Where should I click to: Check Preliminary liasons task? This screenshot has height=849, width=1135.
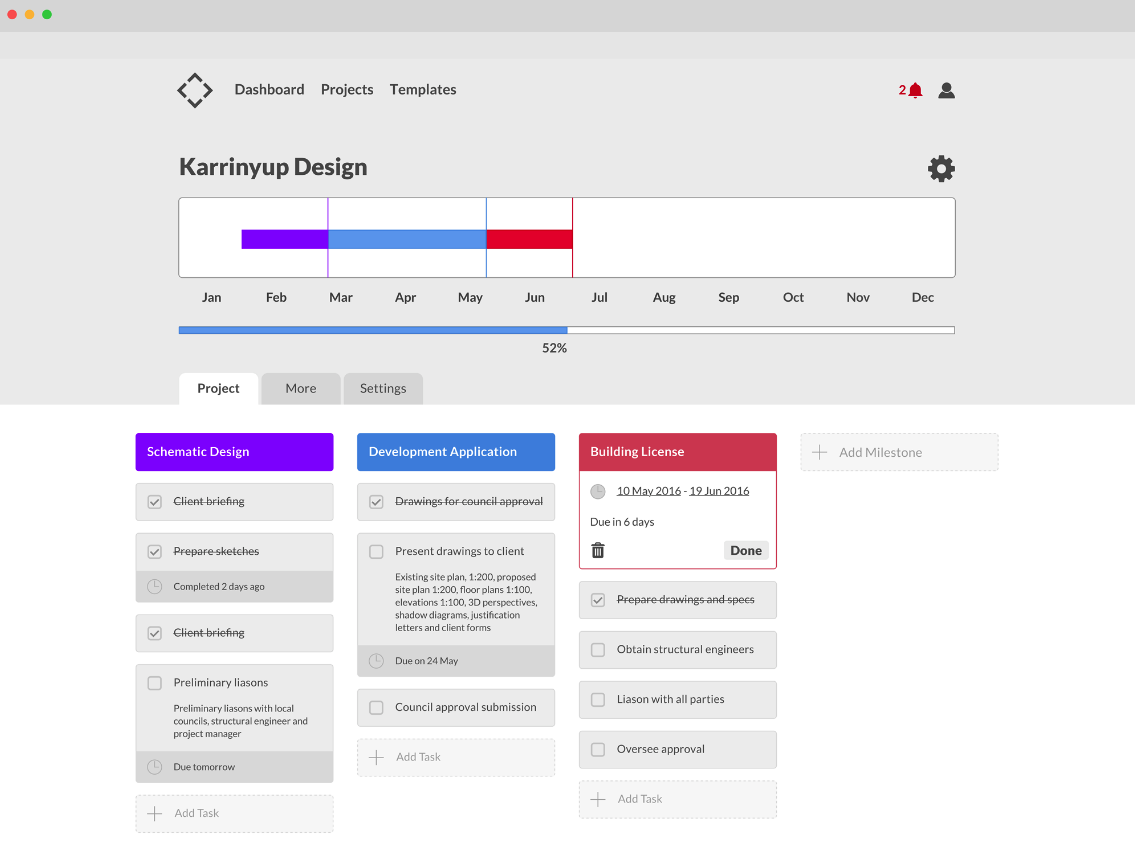coord(155,683)
